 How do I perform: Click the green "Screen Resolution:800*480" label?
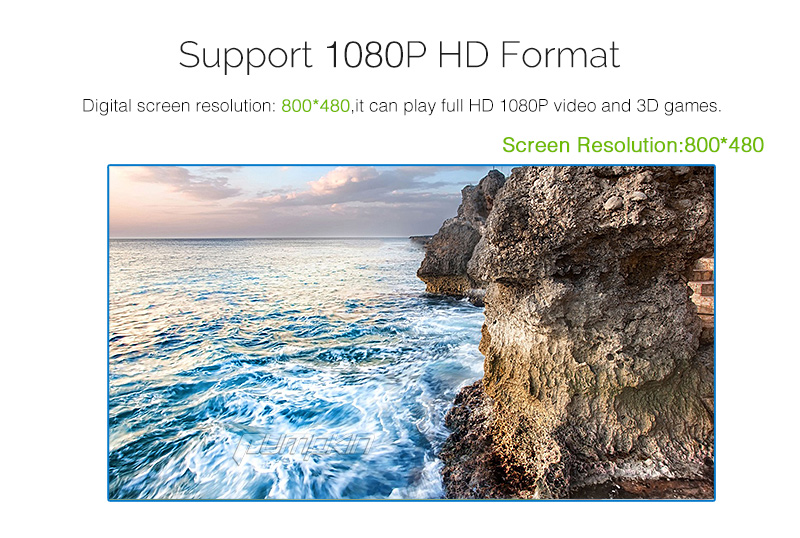click(x=633, y=145)
